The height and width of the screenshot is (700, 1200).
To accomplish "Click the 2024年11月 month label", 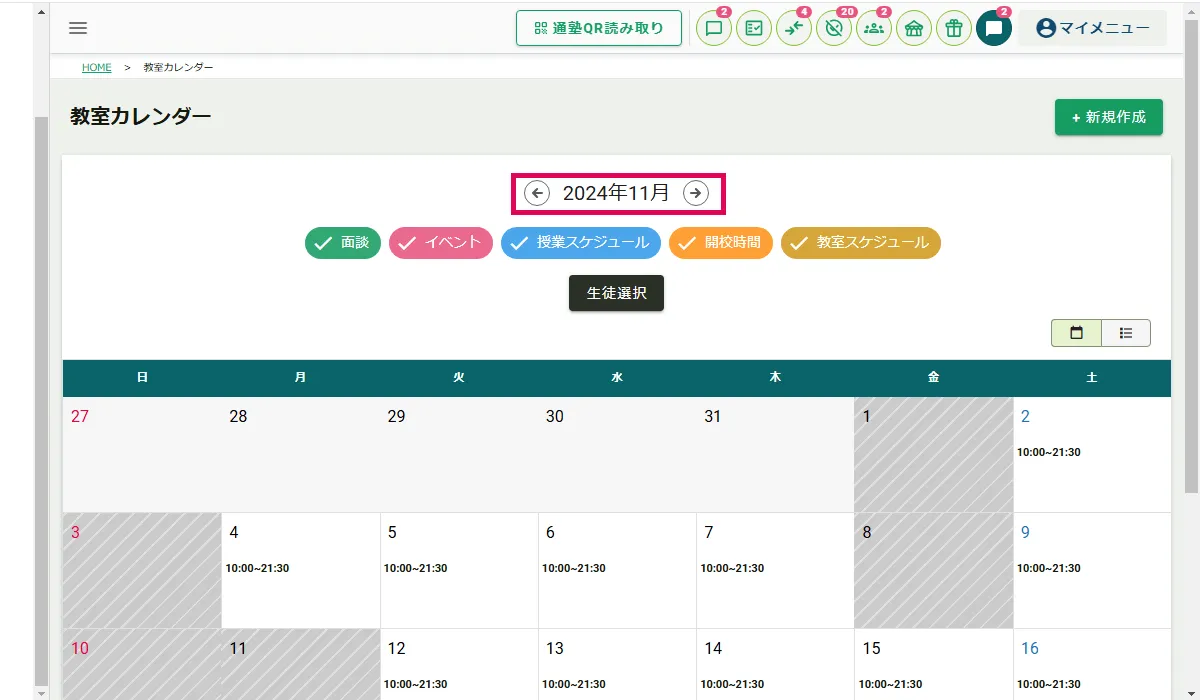I will [x=616, y=193].
